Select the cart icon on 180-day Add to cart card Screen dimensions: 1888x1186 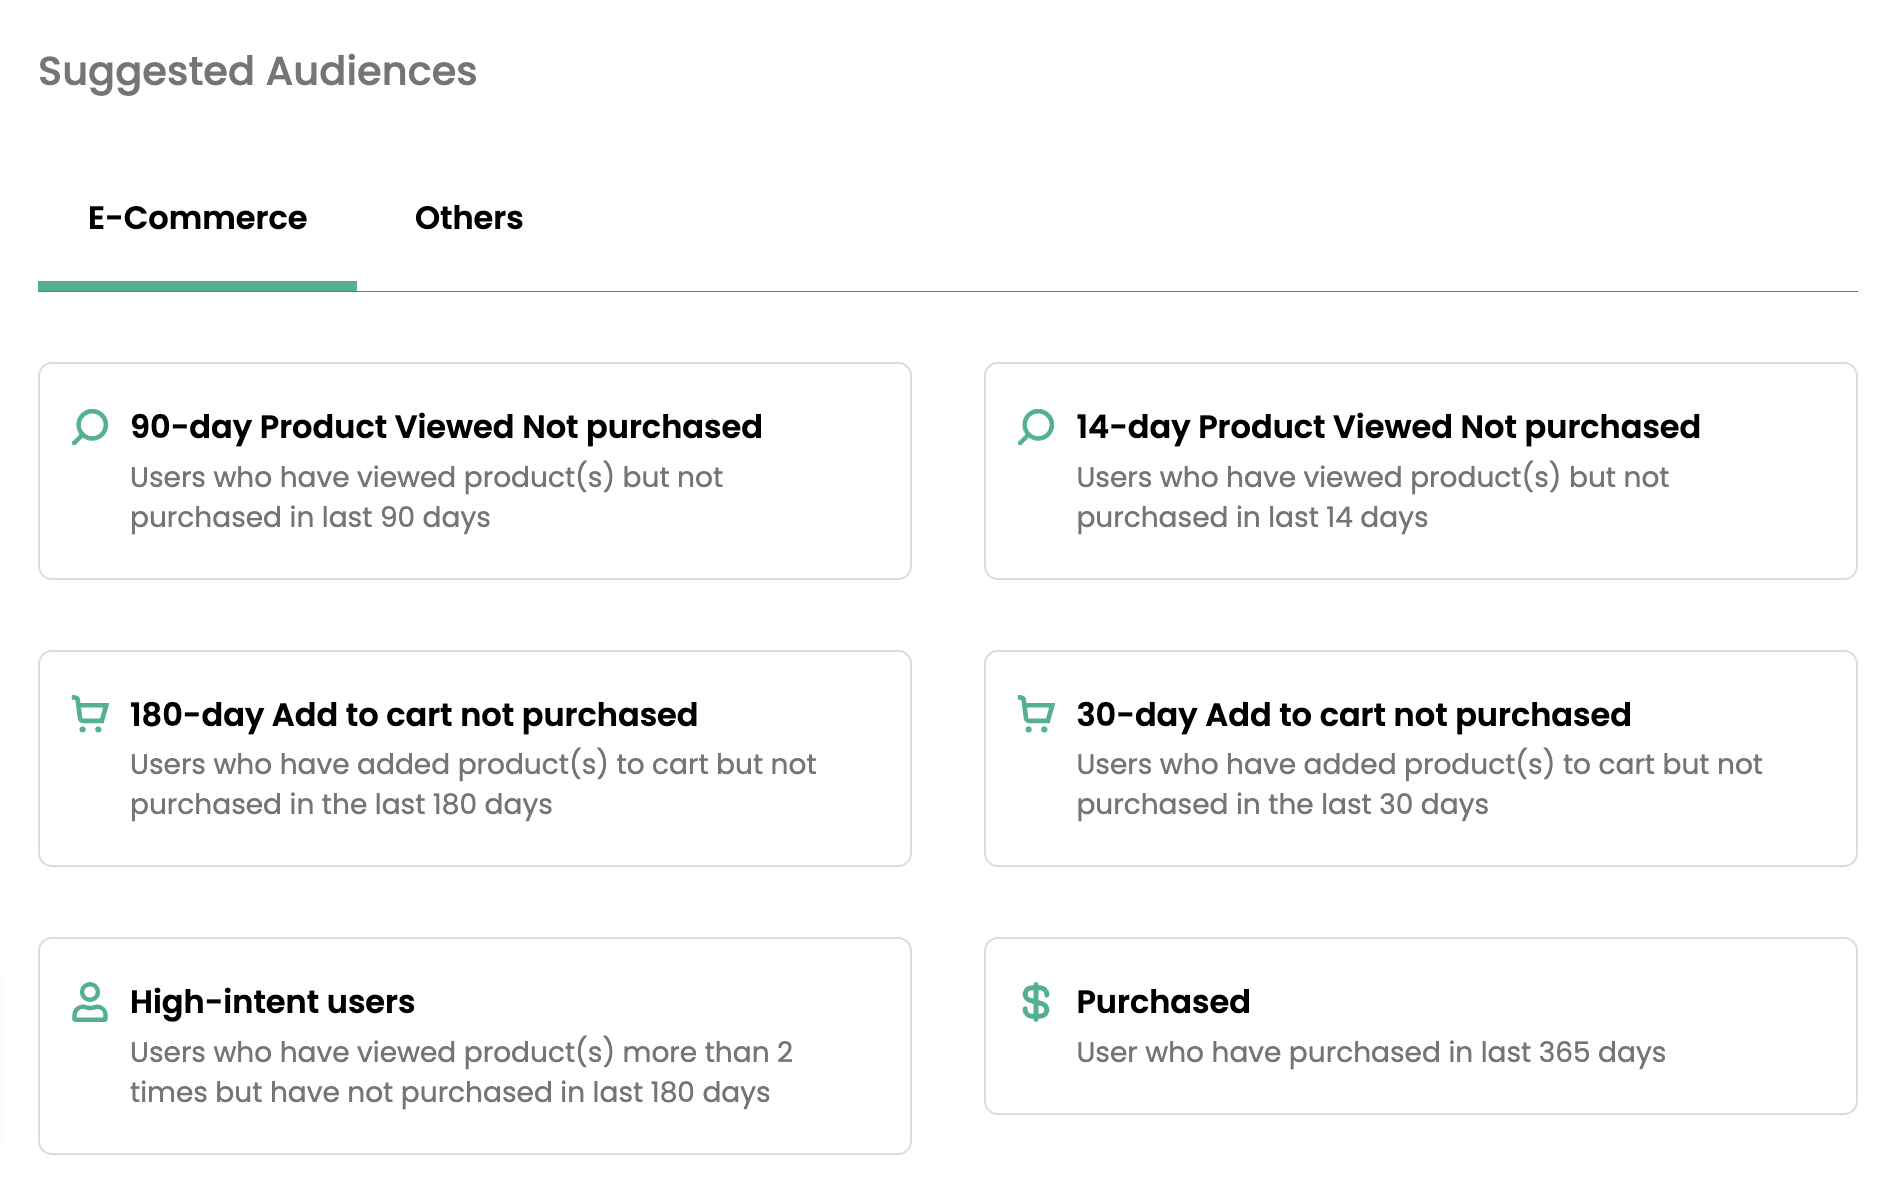[89, 714]
